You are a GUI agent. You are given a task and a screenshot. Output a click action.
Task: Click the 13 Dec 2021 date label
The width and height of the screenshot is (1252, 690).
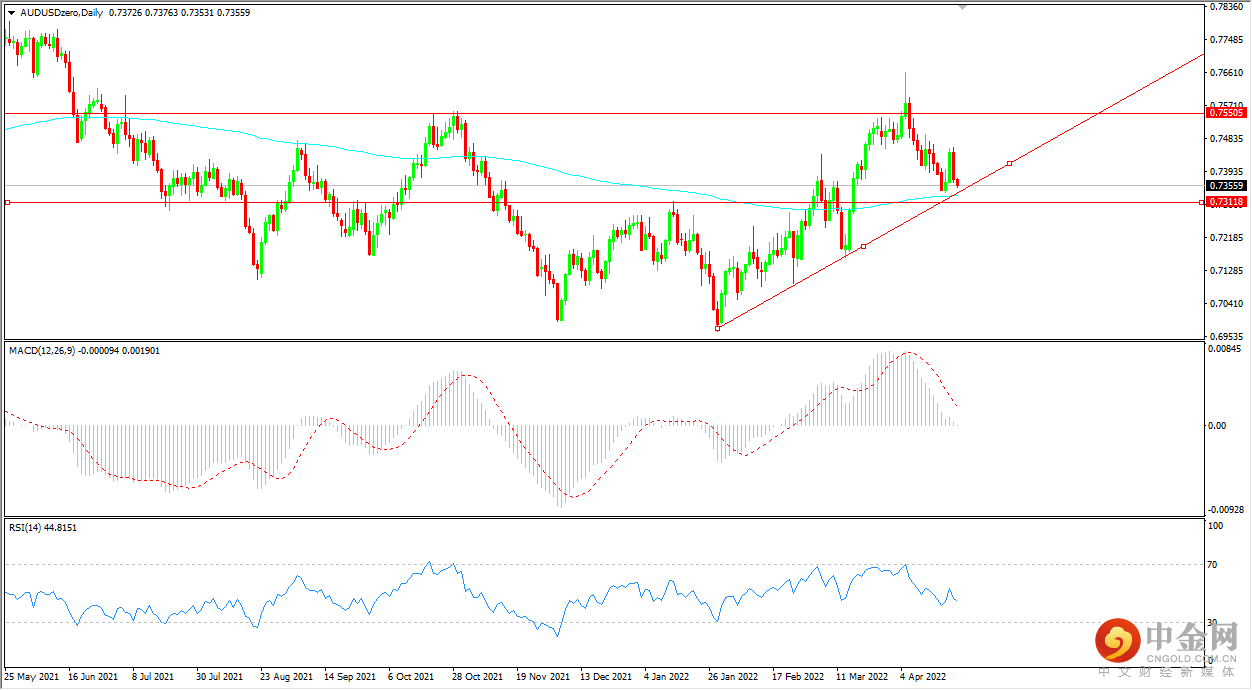[606, 676]
